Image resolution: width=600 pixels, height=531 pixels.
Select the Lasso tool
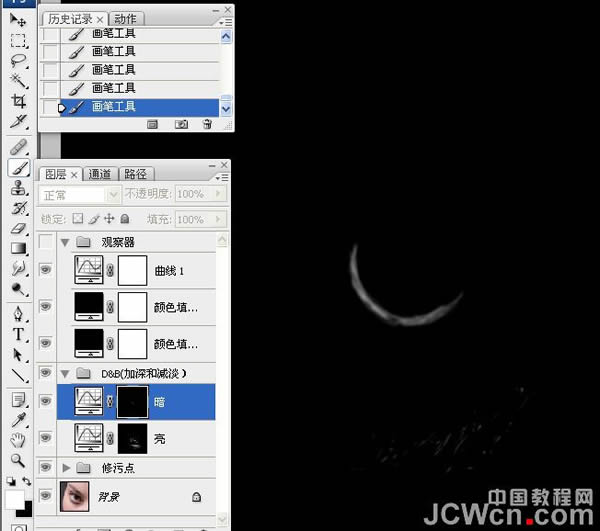[x=18, y=60]
